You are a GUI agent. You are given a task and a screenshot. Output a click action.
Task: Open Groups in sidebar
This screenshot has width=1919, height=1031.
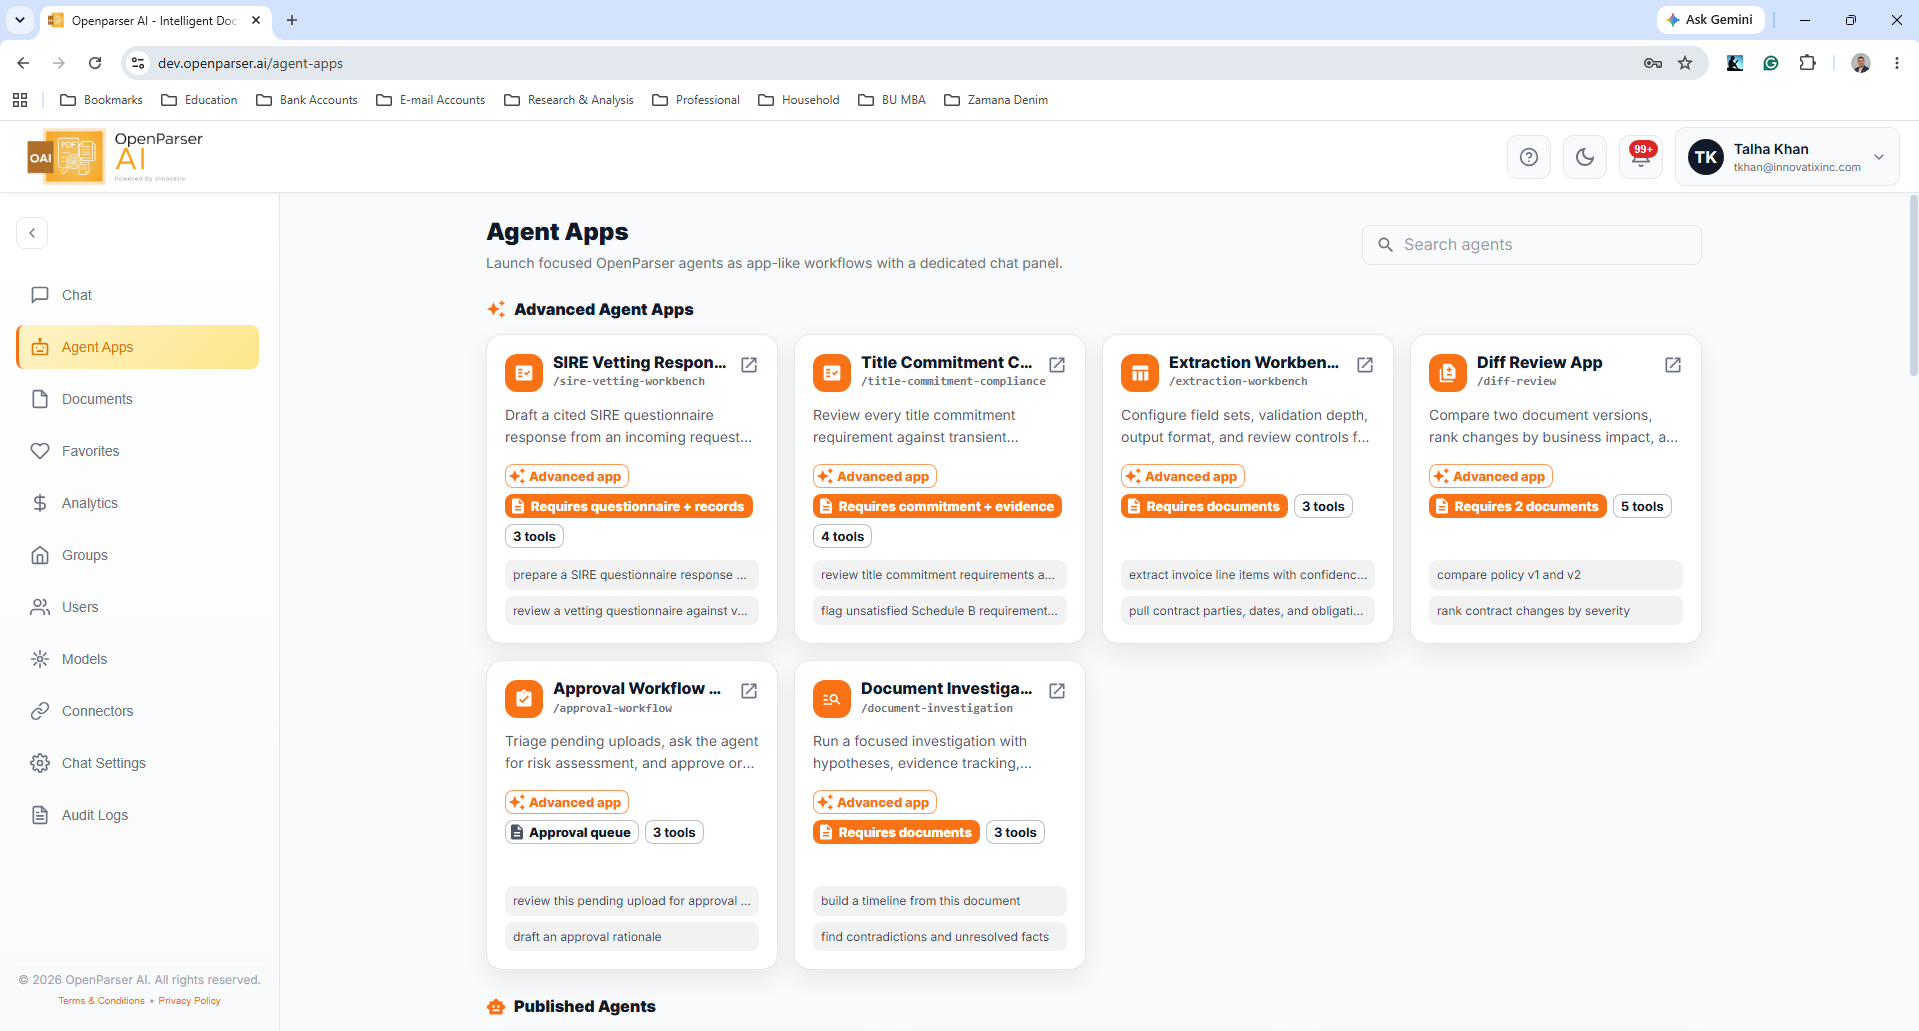point(138,555)
